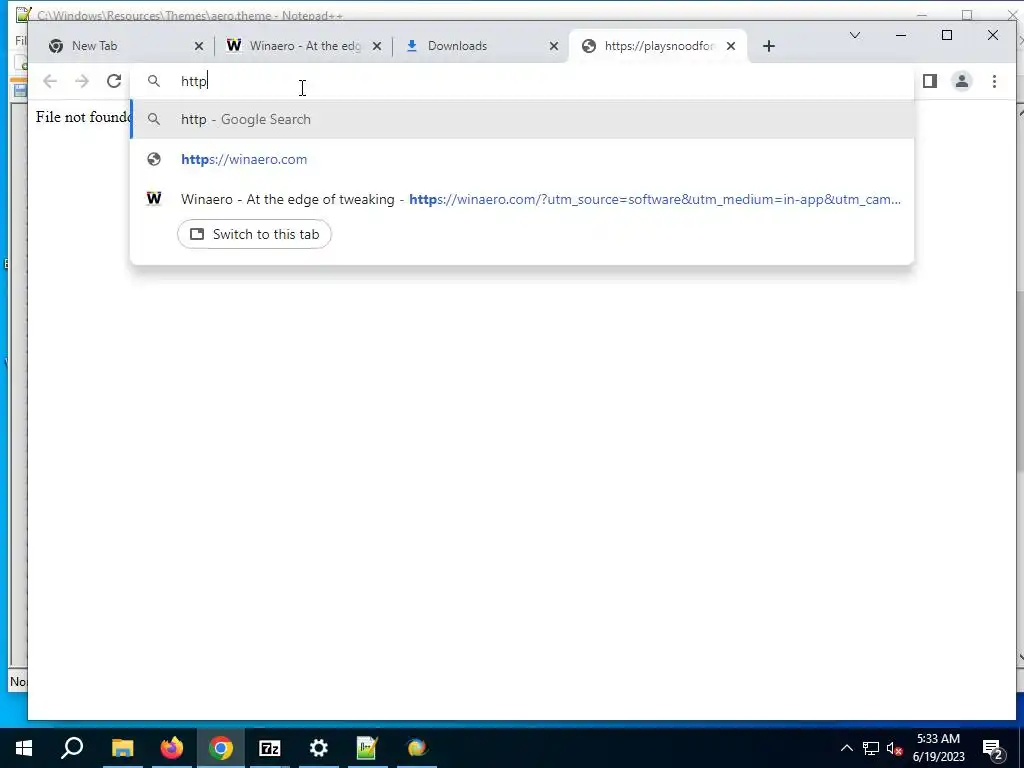
Task: Open a new Chrome tab with plus button
Action: tap(769, 46)
